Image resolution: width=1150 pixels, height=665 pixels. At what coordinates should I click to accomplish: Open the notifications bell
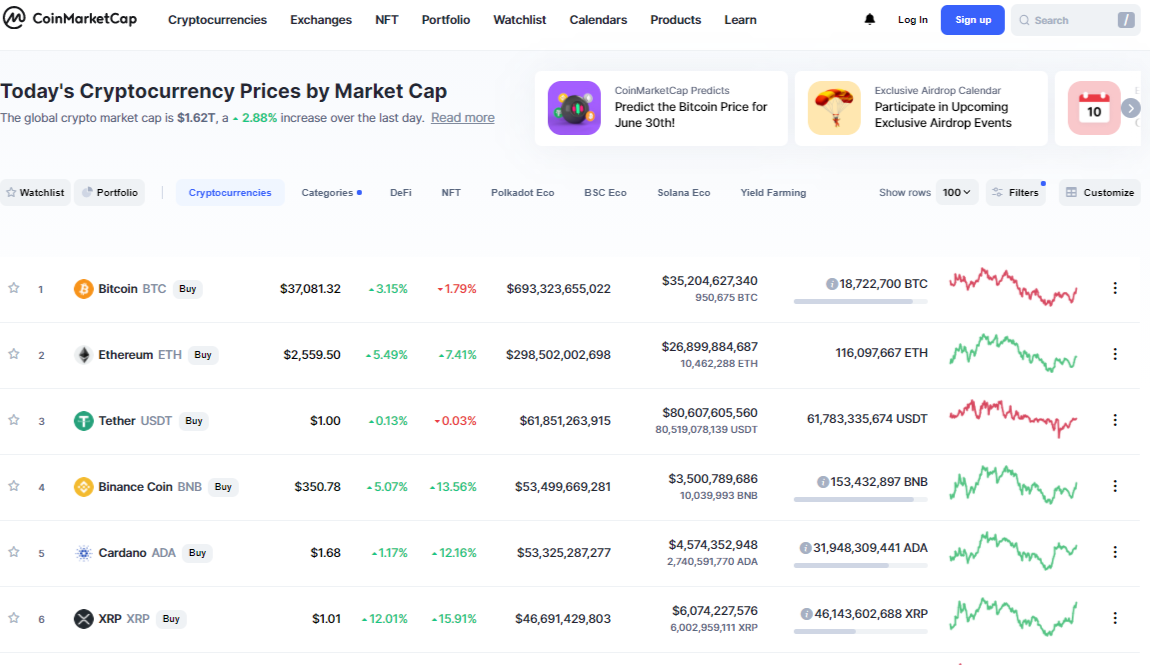(869, 20)
